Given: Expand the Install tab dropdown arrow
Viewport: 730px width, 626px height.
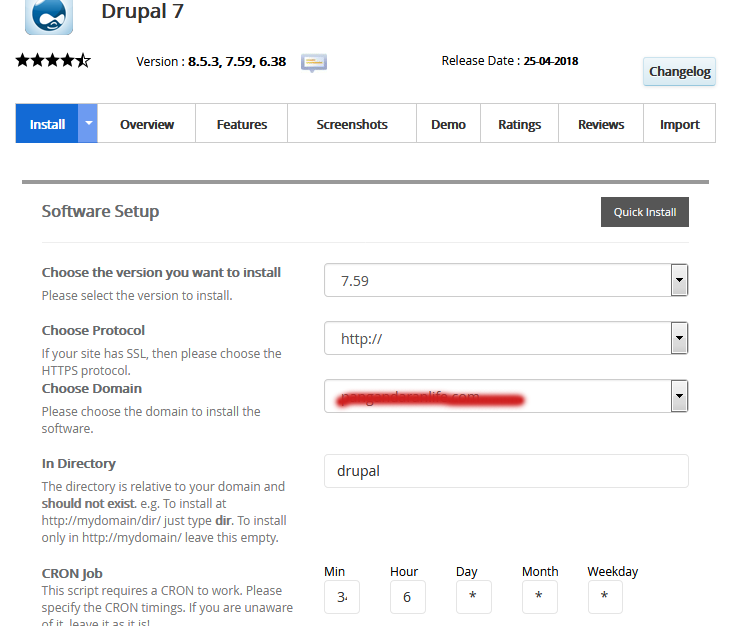Looking at the screenshot, I should coord(88,124).
